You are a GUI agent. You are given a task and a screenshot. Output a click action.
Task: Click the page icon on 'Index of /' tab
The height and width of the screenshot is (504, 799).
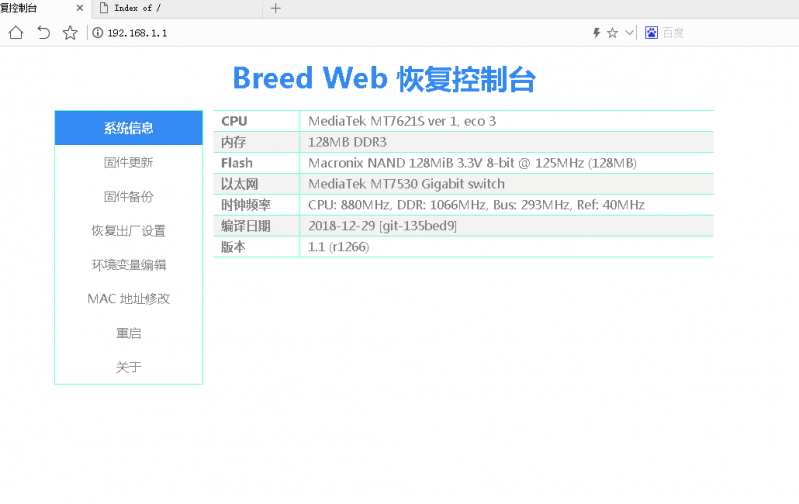(x=104, y=8)
